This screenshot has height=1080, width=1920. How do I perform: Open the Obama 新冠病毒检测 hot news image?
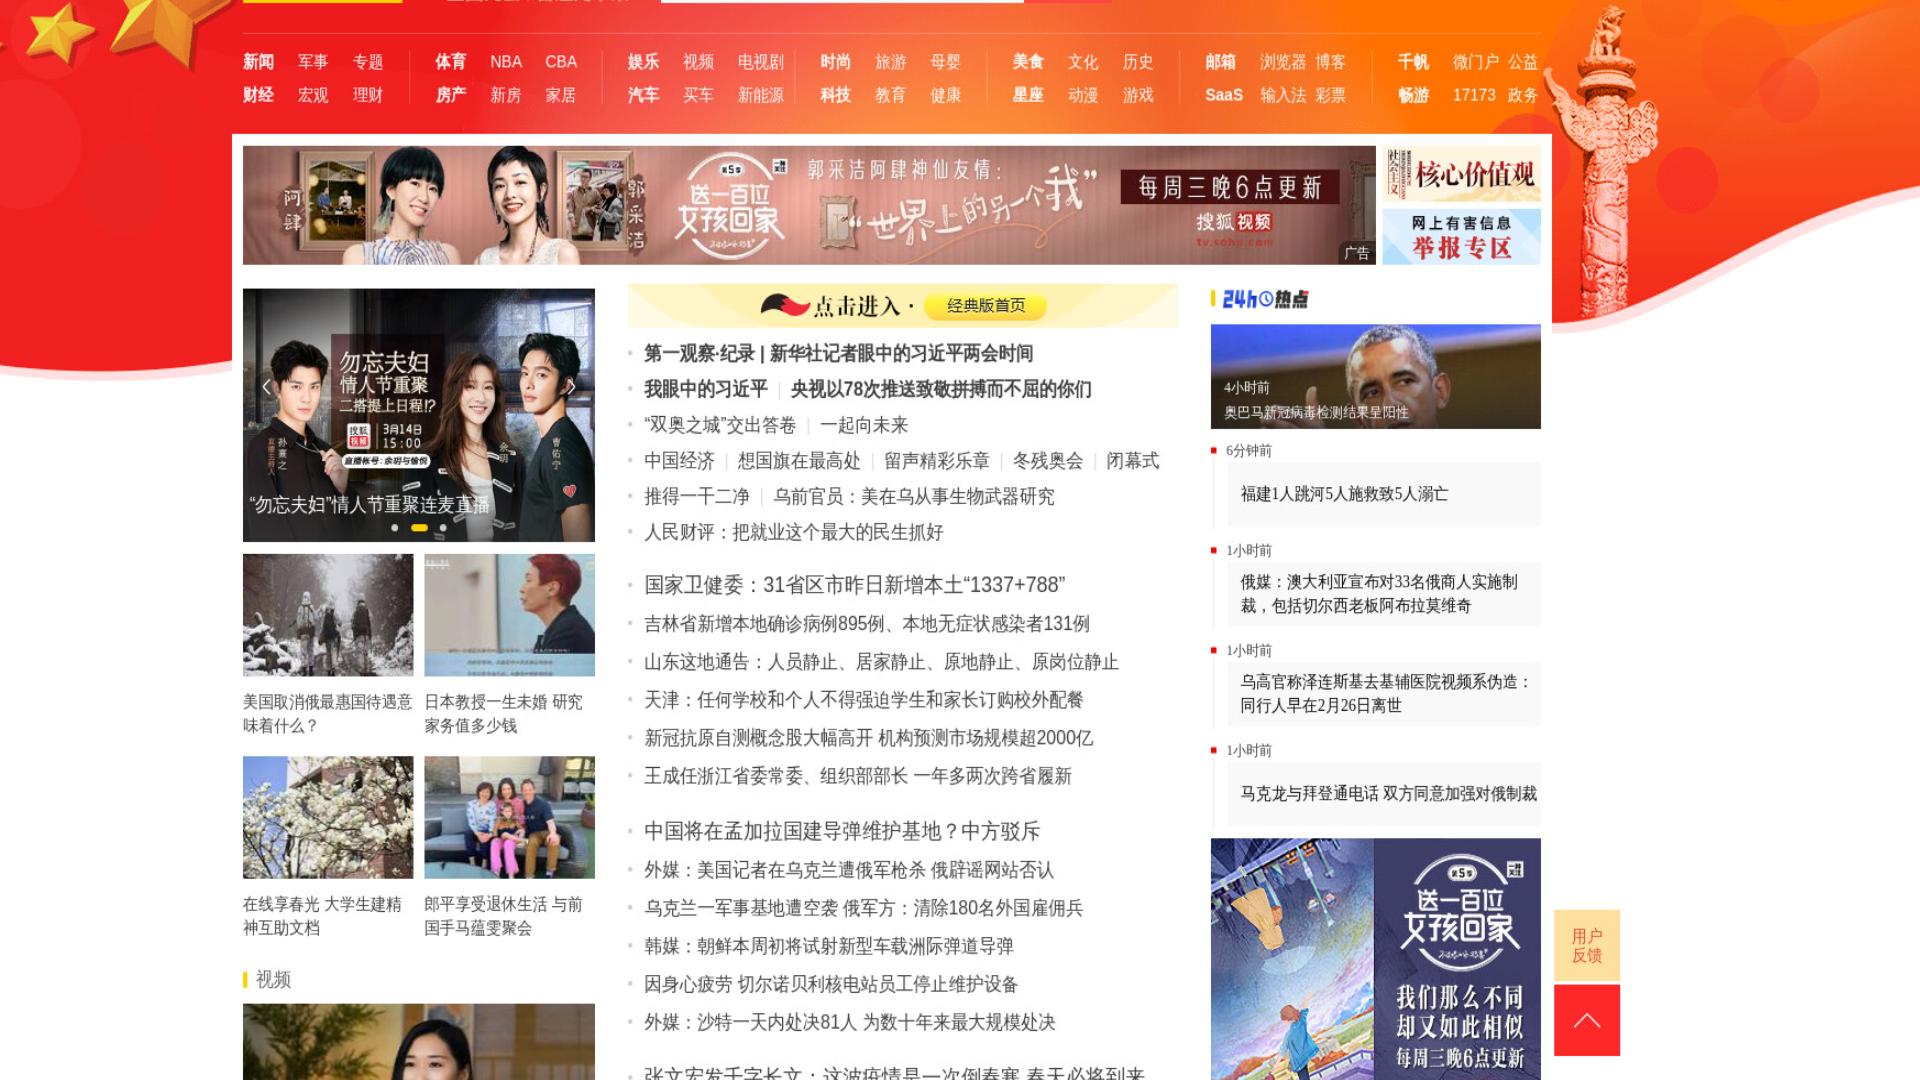pyautogui.click(x=1375, y=376)
